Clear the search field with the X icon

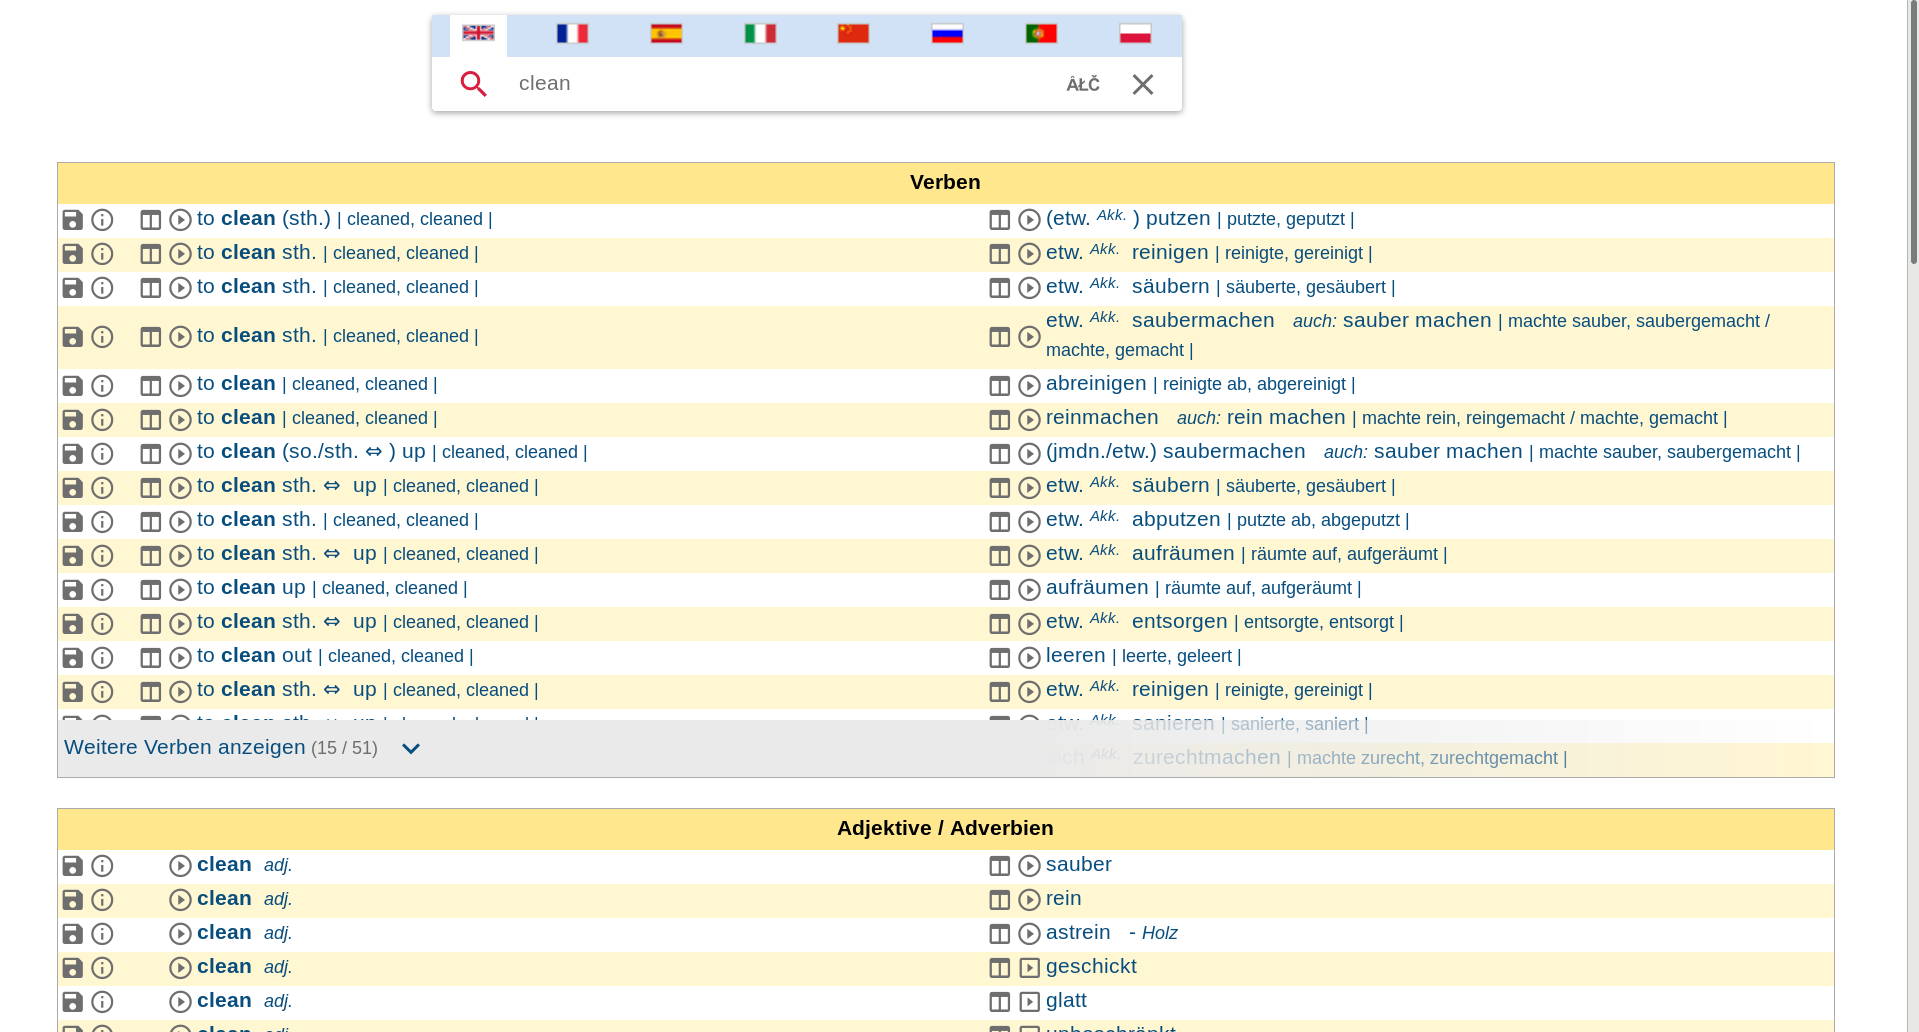click(x=1142, y=85)
